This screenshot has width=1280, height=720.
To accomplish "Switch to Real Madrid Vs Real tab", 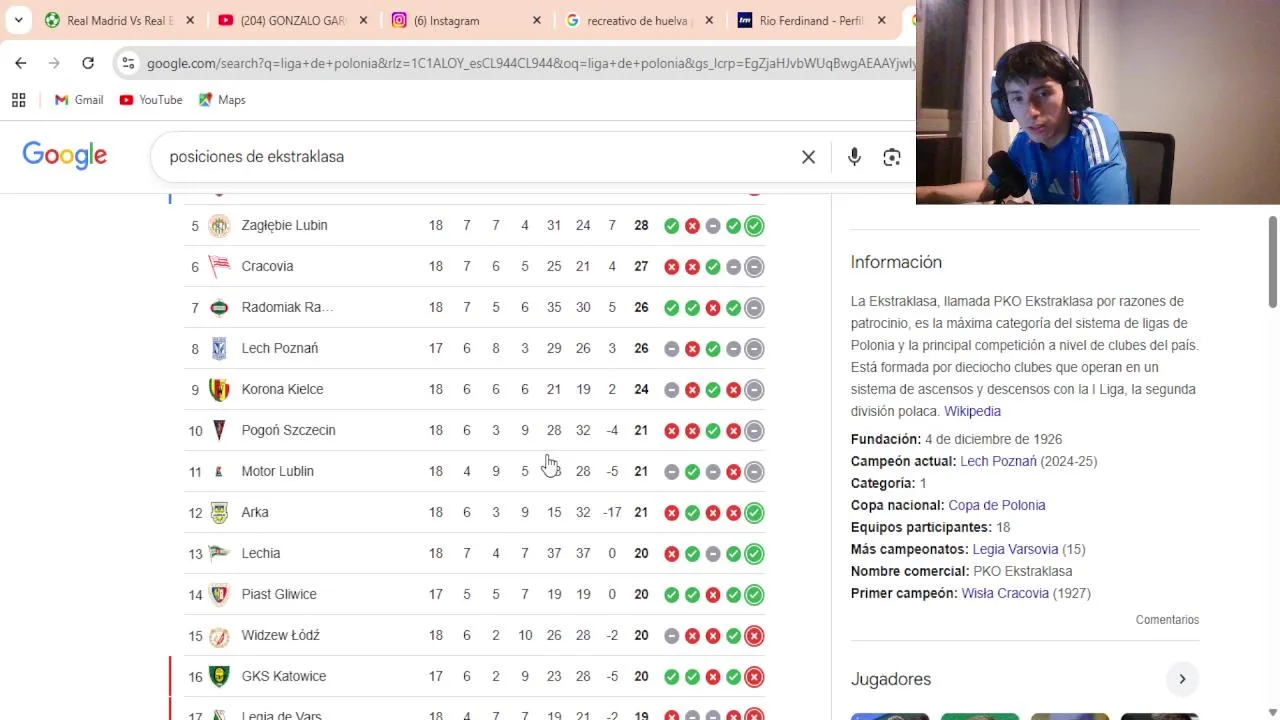I will point(108,20).
